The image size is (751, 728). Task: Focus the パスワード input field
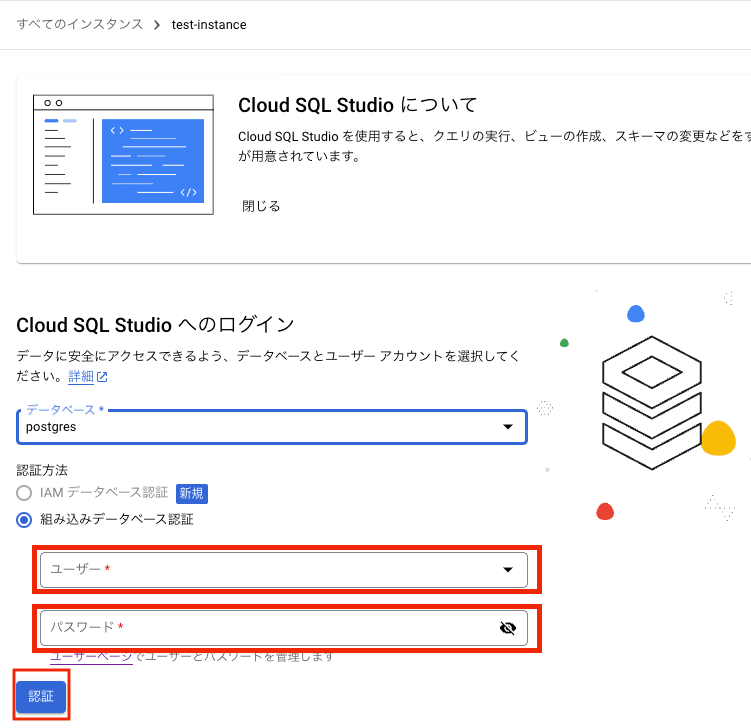(x=284, y=627)
